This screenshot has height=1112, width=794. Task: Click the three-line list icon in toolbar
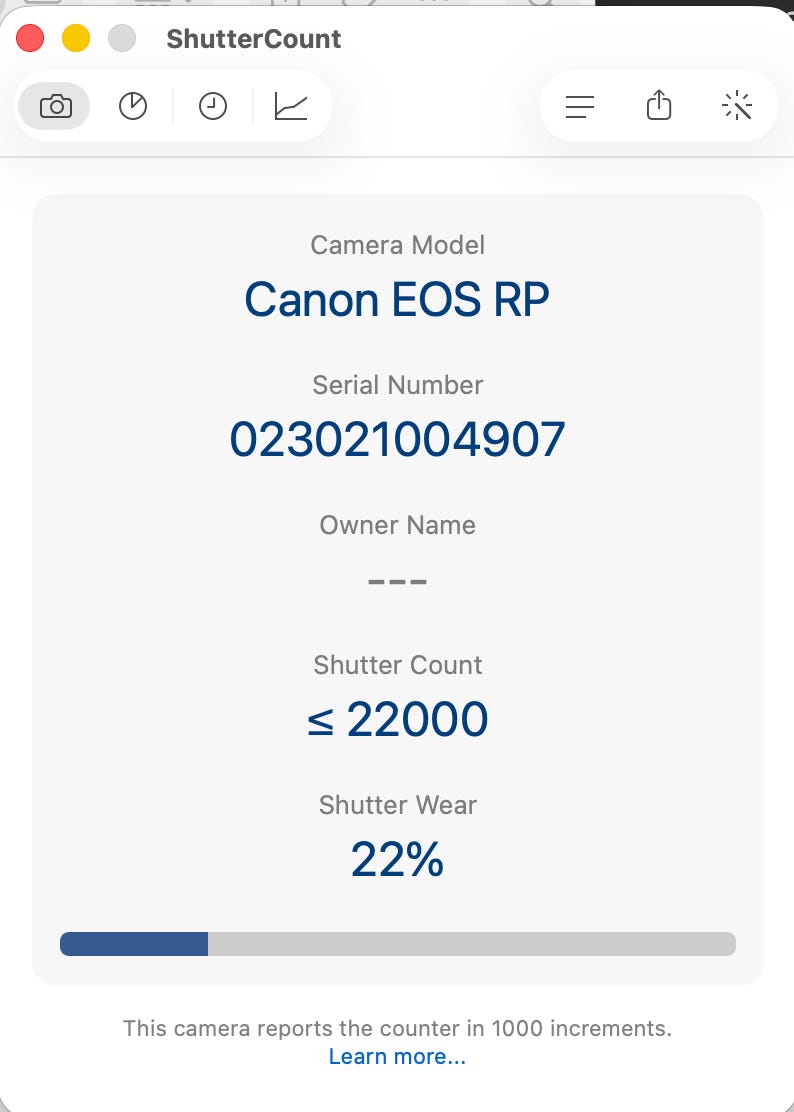tap(580, 106)
